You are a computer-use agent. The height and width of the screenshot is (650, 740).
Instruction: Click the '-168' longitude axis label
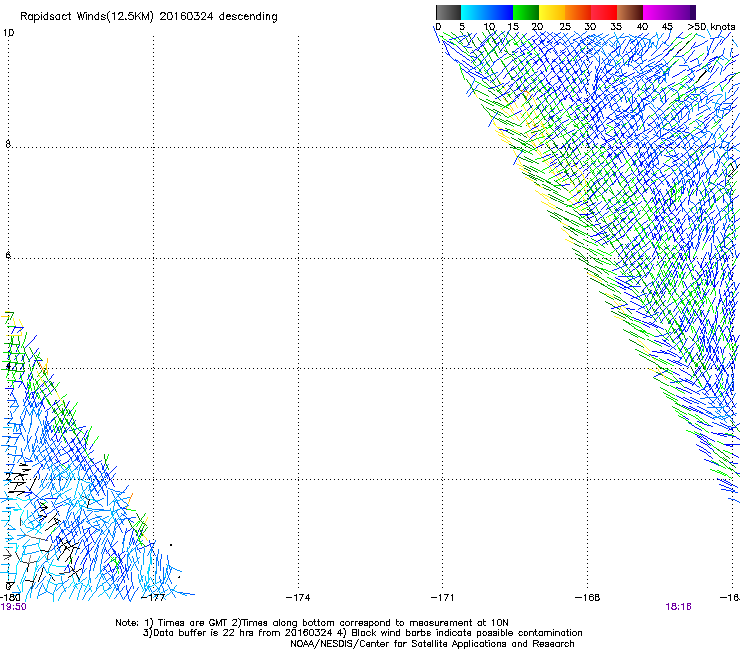588,598
